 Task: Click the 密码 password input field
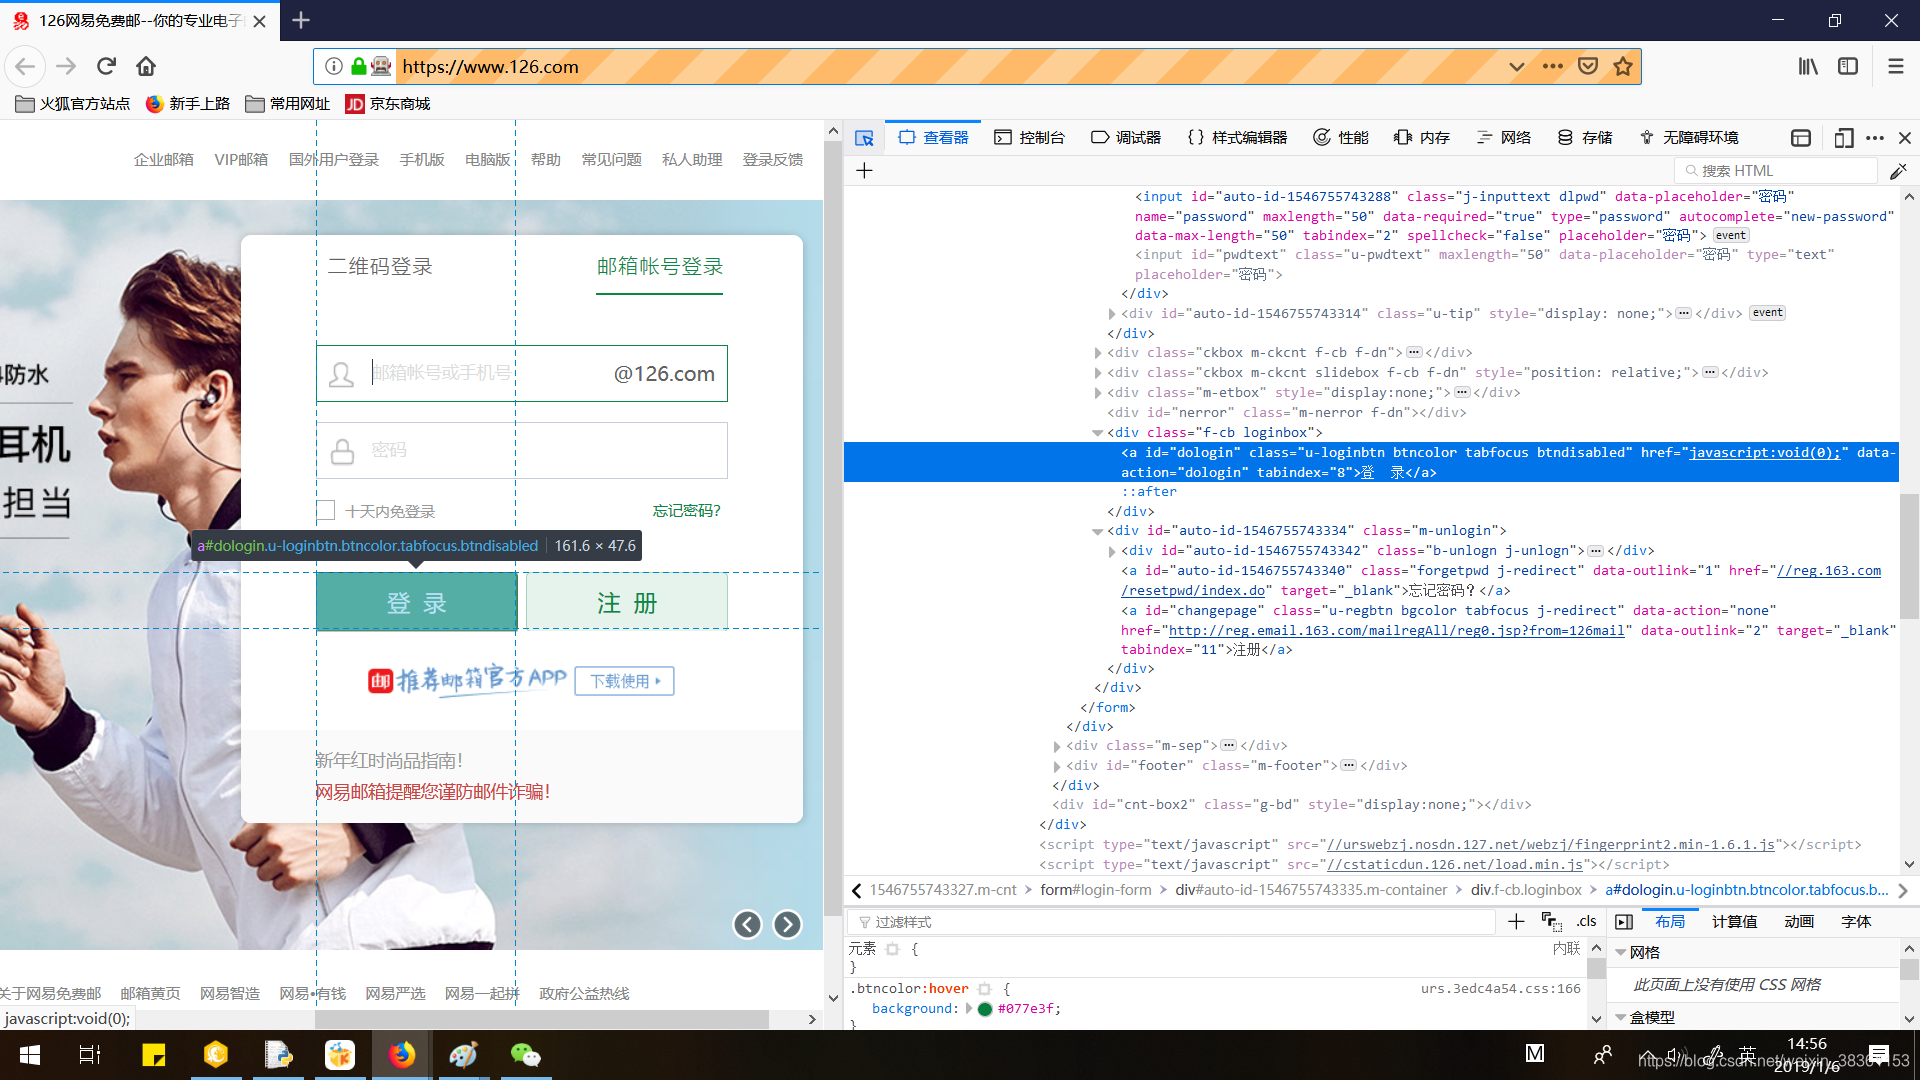(x=522, y=450)
